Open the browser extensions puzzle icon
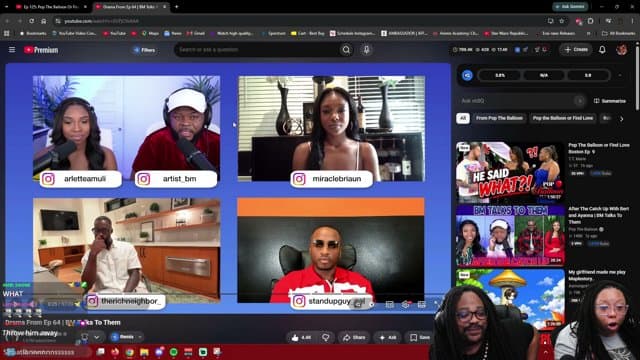This screenshot has height=360, width=640. pos(591,21)
